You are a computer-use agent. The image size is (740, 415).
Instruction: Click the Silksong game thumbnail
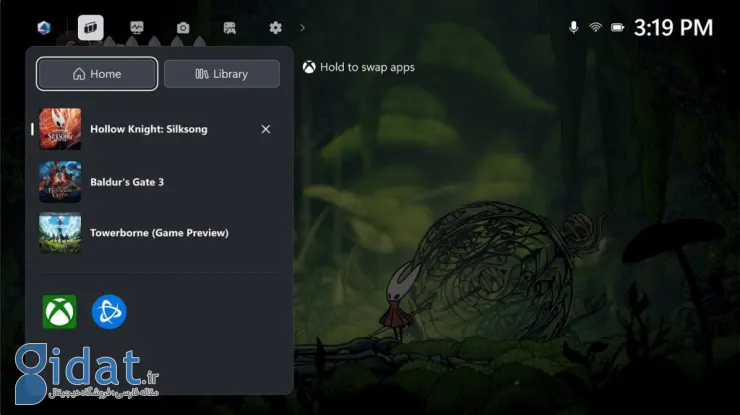tap(60, 129)
